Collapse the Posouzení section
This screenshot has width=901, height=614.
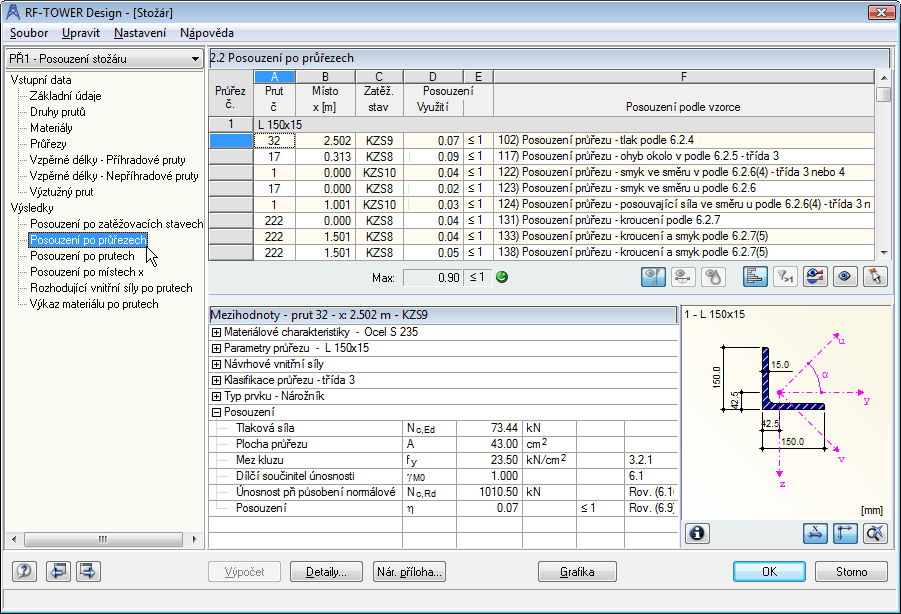[x=216, y=412]
